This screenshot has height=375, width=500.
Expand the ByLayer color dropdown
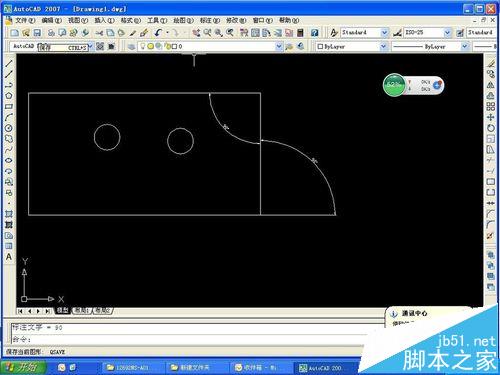point(383,47)
